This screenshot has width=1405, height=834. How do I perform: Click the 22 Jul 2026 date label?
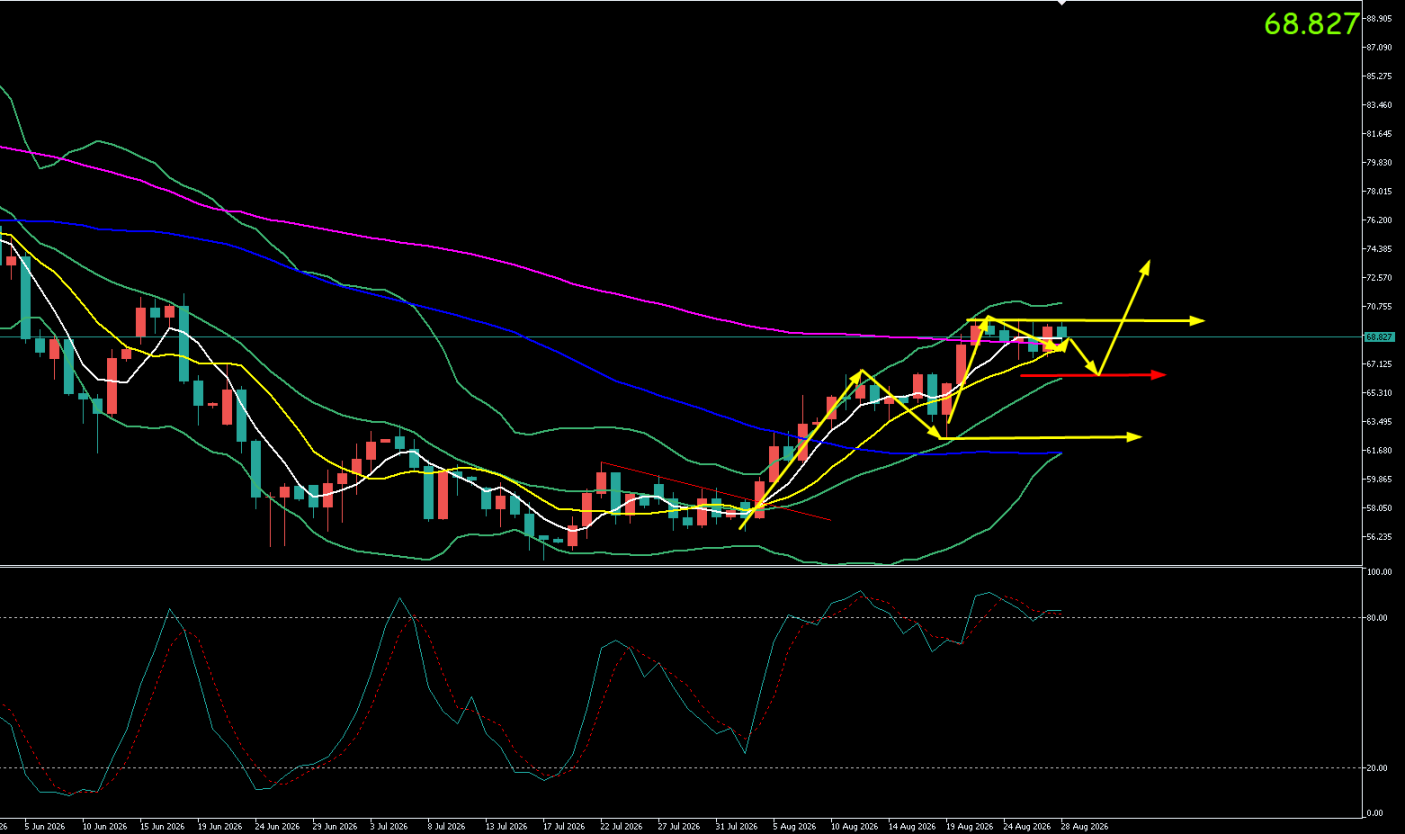(x=621, y=827)
